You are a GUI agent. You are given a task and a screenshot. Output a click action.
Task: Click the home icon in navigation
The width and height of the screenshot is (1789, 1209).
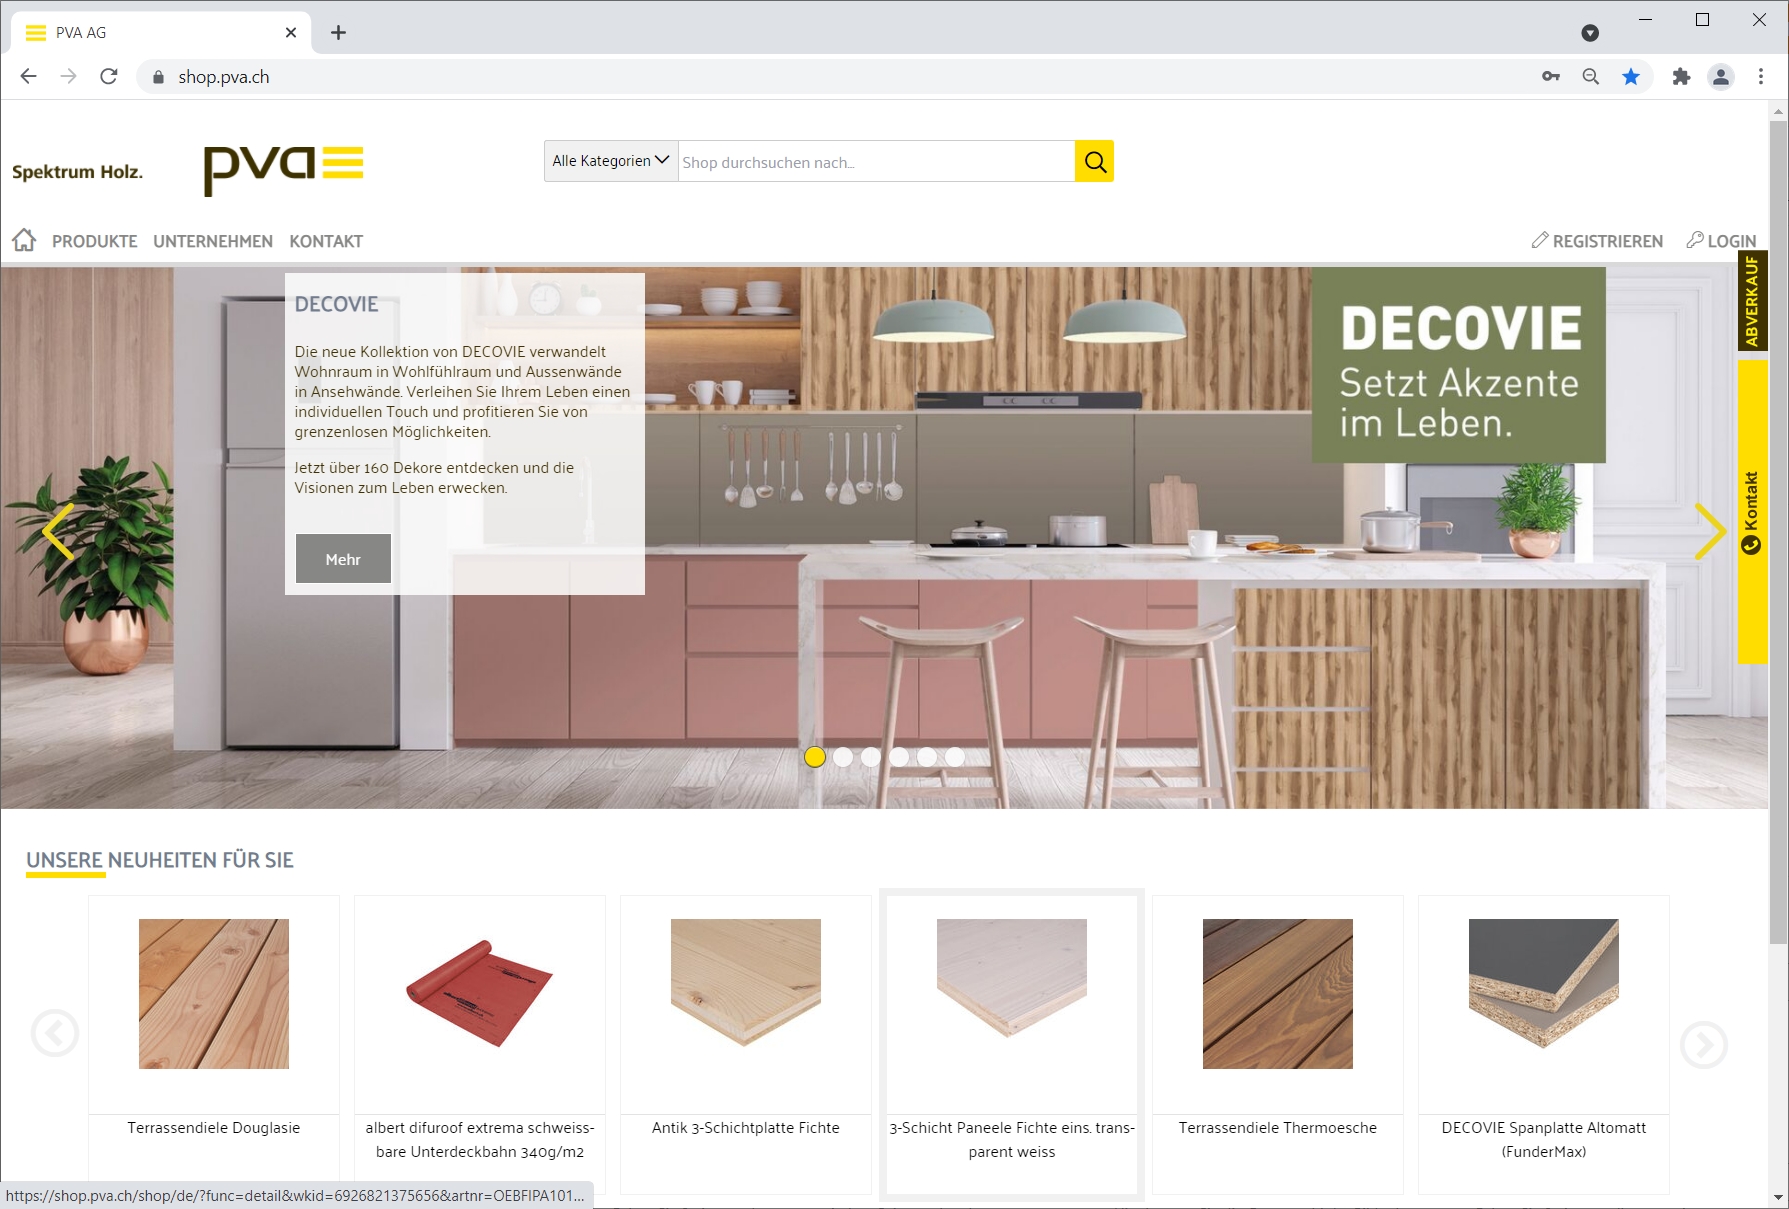pos(24,240)
